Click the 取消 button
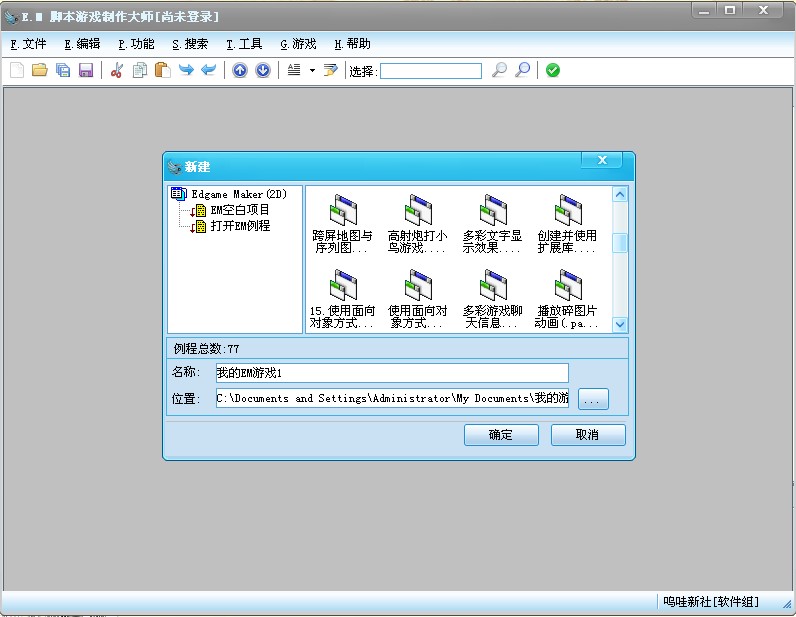796x617 pixels. pos(588,435)
